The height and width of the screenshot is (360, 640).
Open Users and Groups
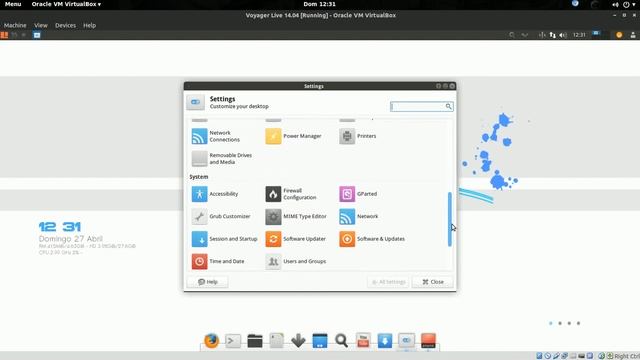coord(296,261)
